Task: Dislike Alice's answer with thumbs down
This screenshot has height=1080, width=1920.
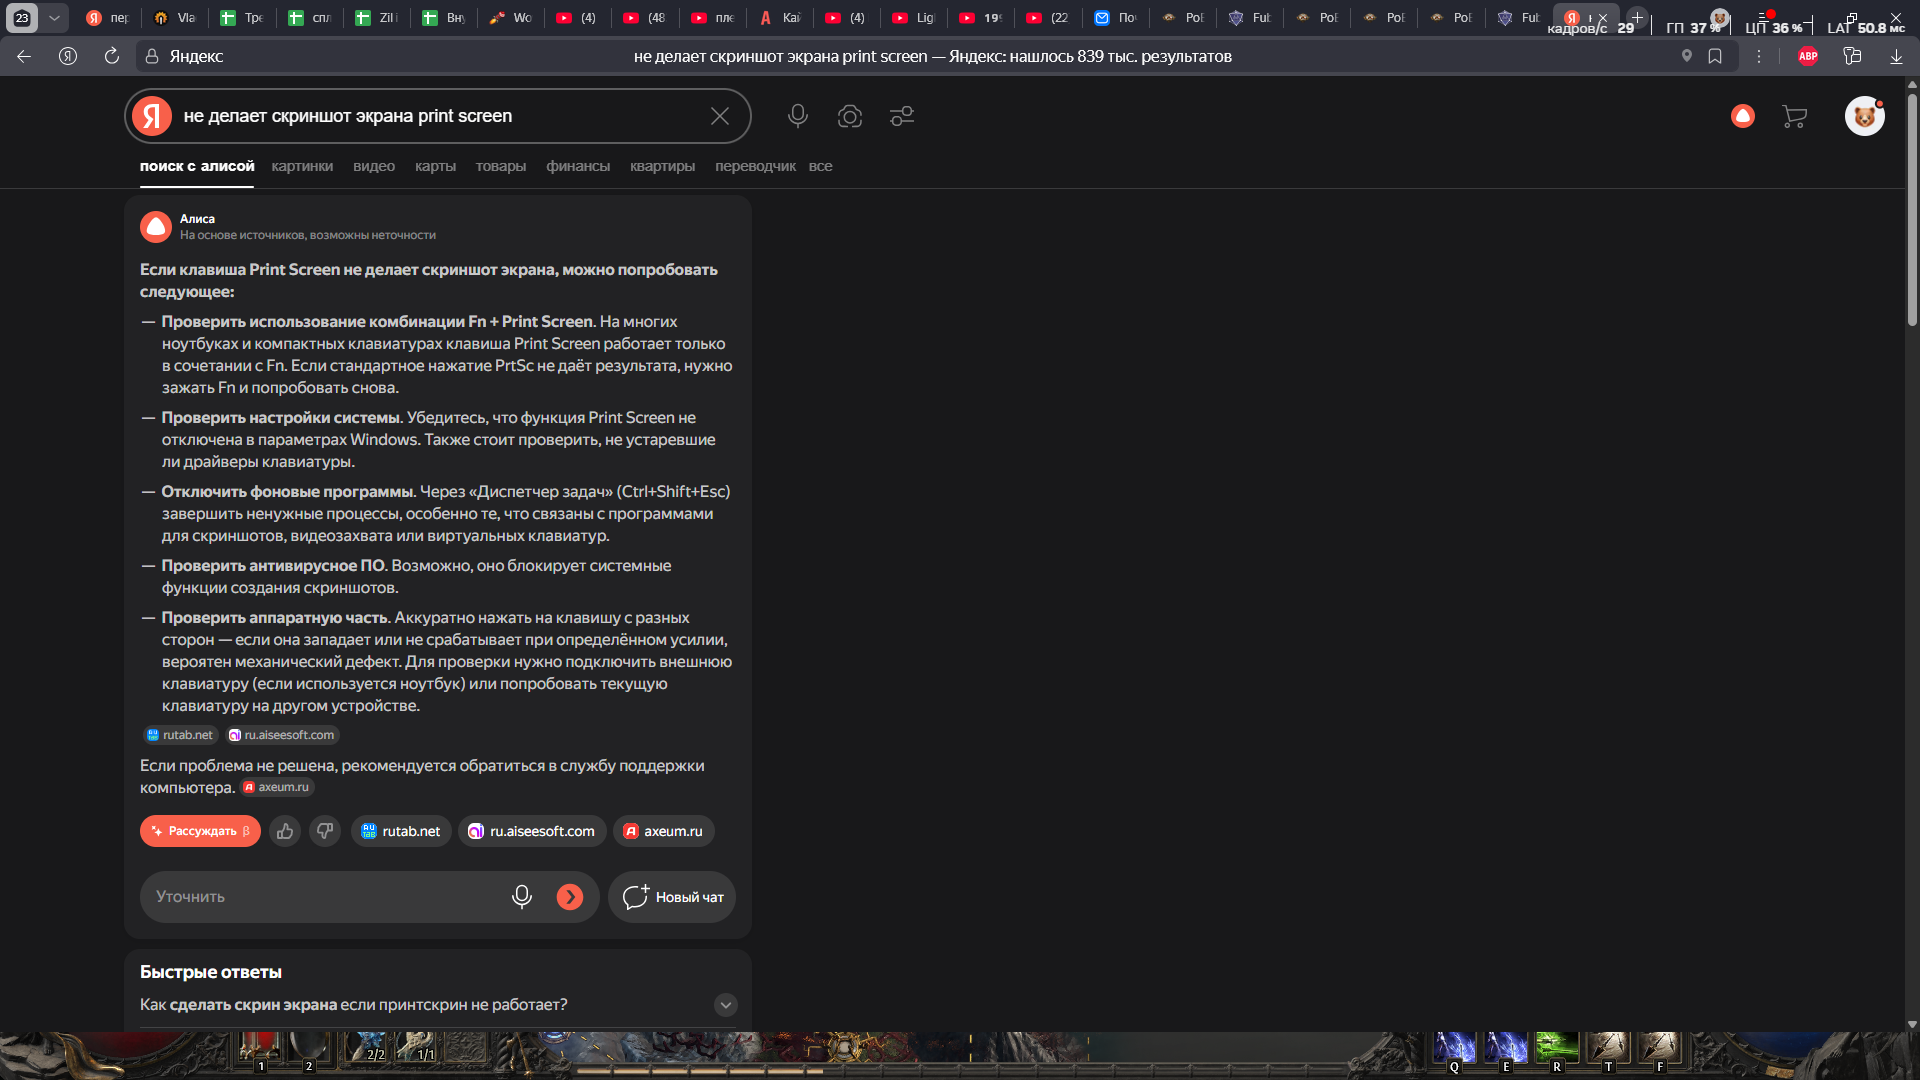Action: 325,831
